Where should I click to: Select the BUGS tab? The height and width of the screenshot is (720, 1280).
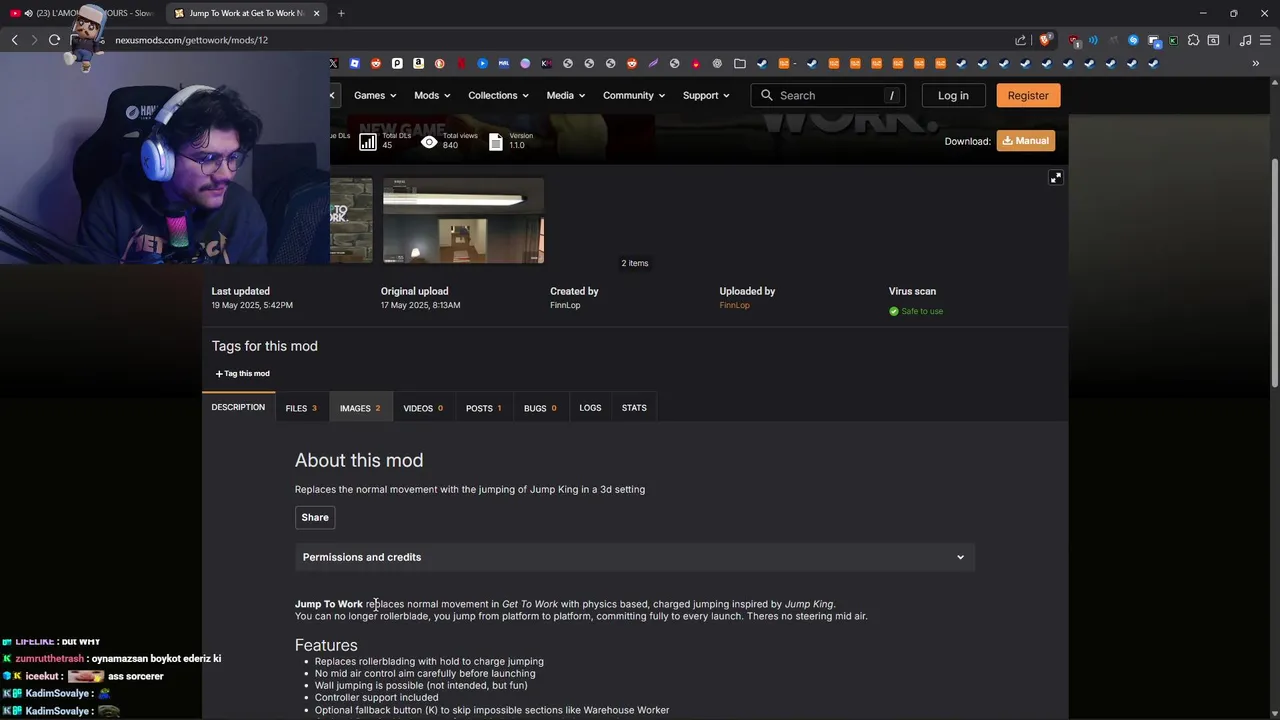pos(540,408)
